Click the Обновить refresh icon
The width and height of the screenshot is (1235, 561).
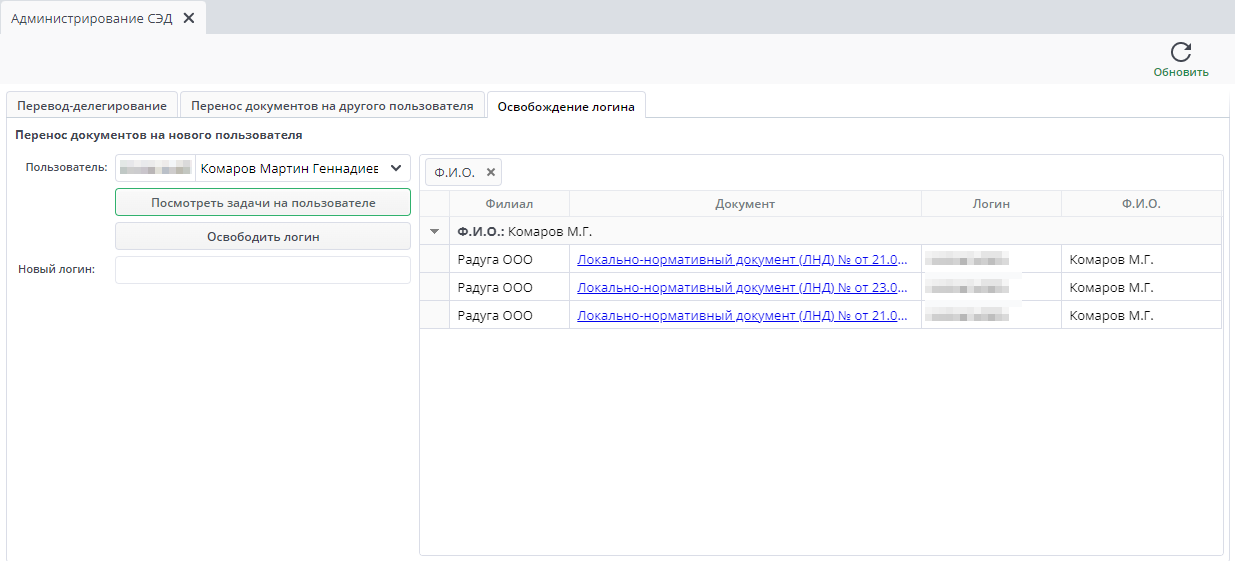pyautogui.click(x=1180, y=53)
